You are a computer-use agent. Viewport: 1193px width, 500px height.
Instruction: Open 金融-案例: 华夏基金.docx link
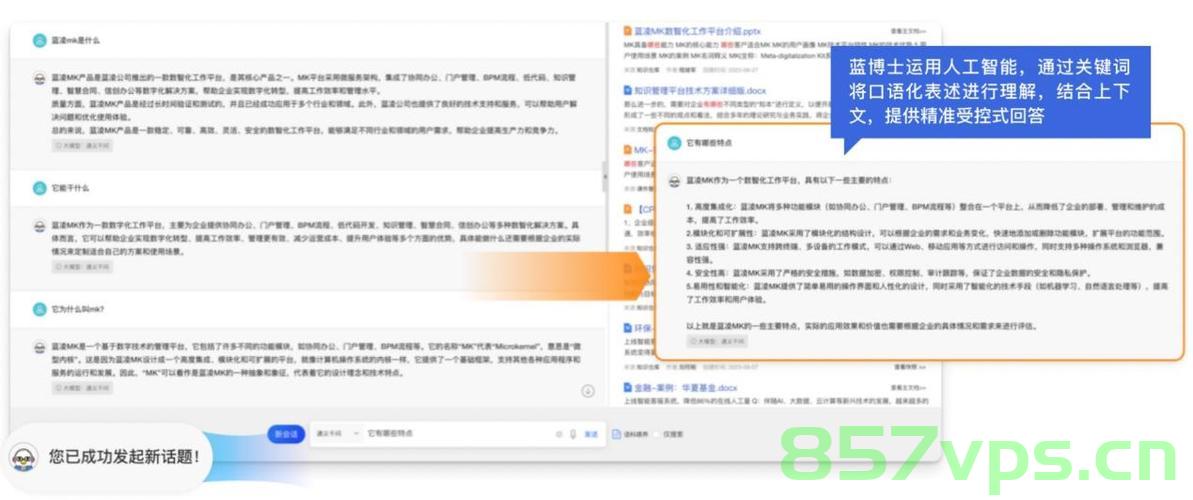coord(686,387)
